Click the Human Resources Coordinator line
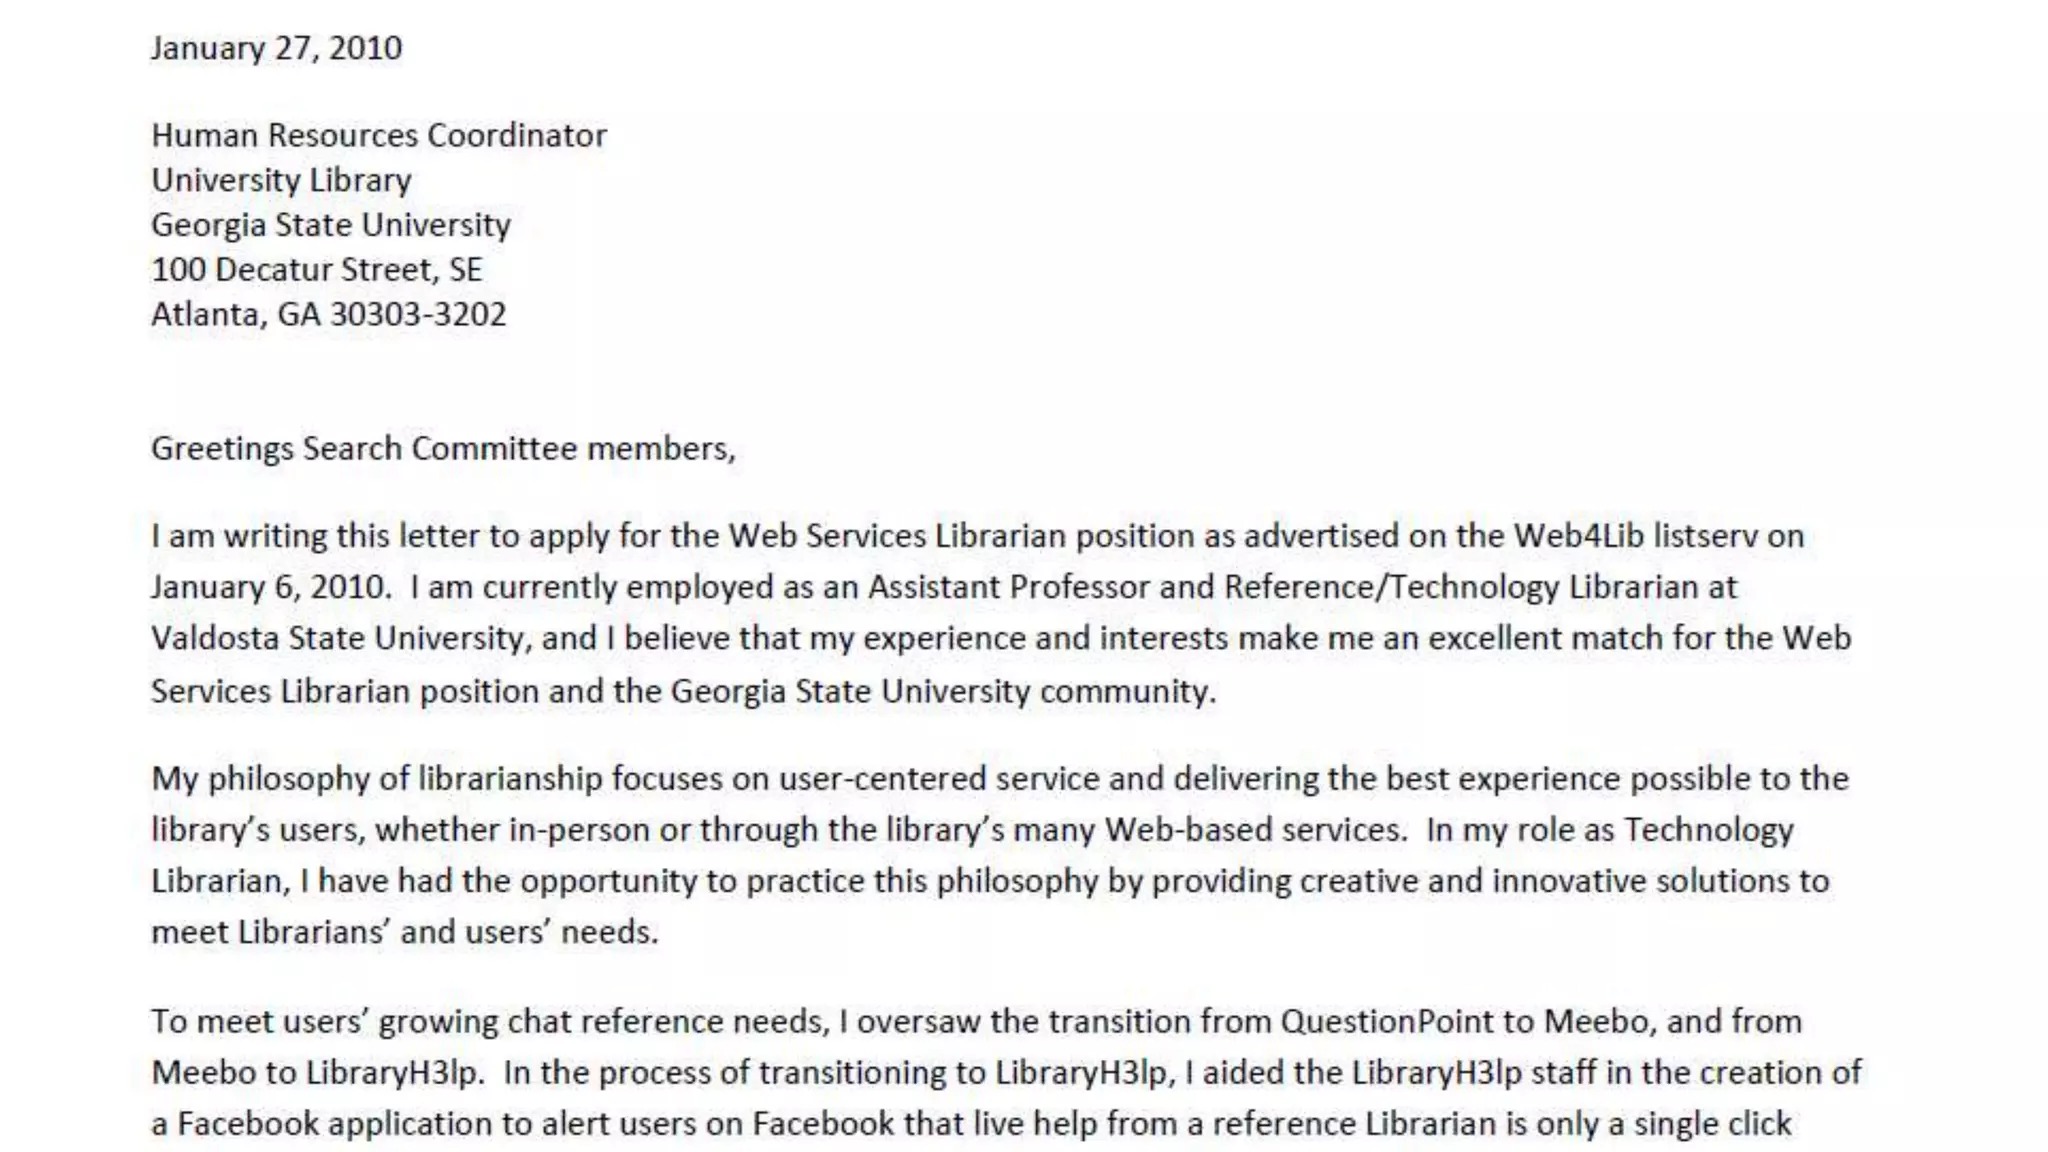This screenshot has height=1152, width=2048. click(378, 135)
